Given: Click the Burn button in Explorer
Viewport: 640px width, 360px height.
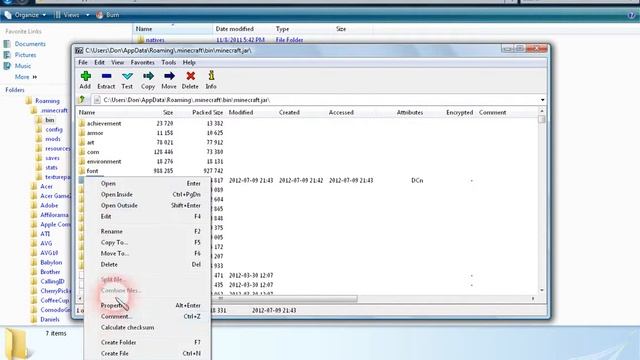Looking at the screenshot, I should click(x=108, y=15).
